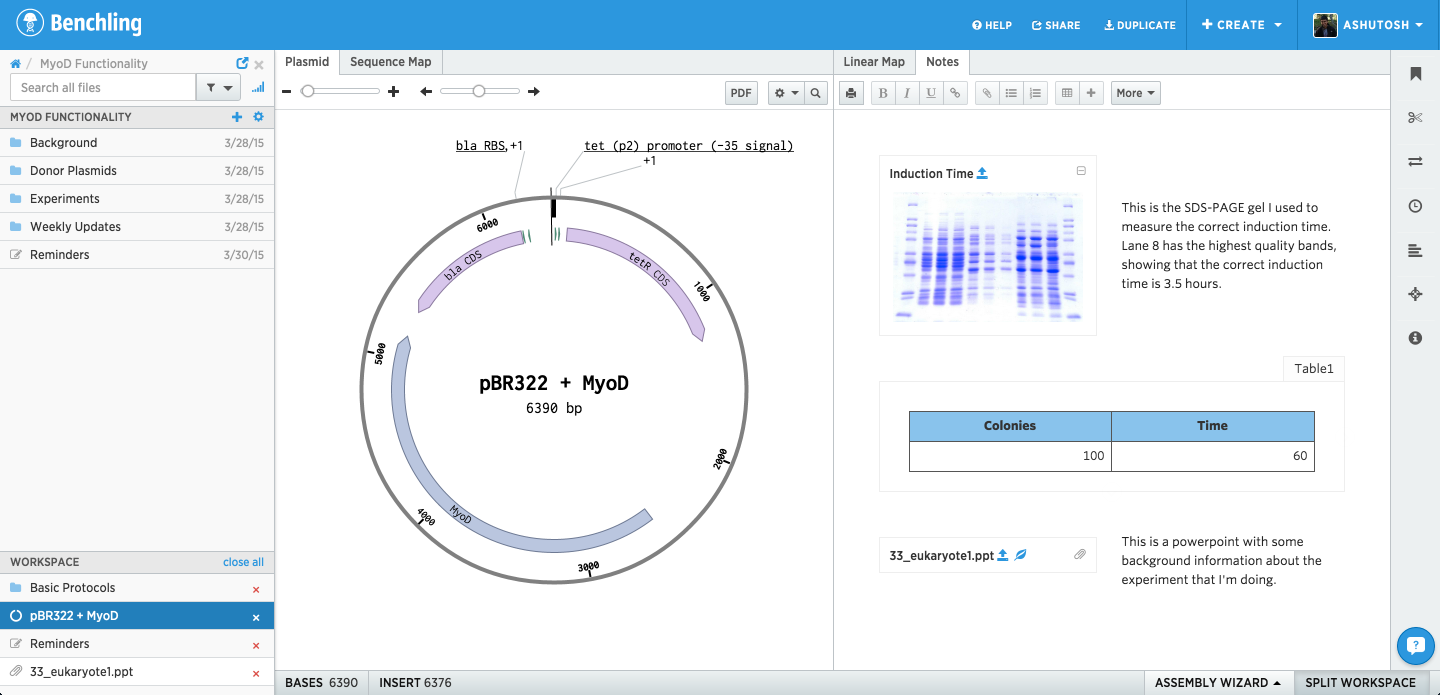Image resolution: width=1440 pixels, height=695 pixels.
Task: Toggle bold formatting in Notes
Action: (883, 93)
